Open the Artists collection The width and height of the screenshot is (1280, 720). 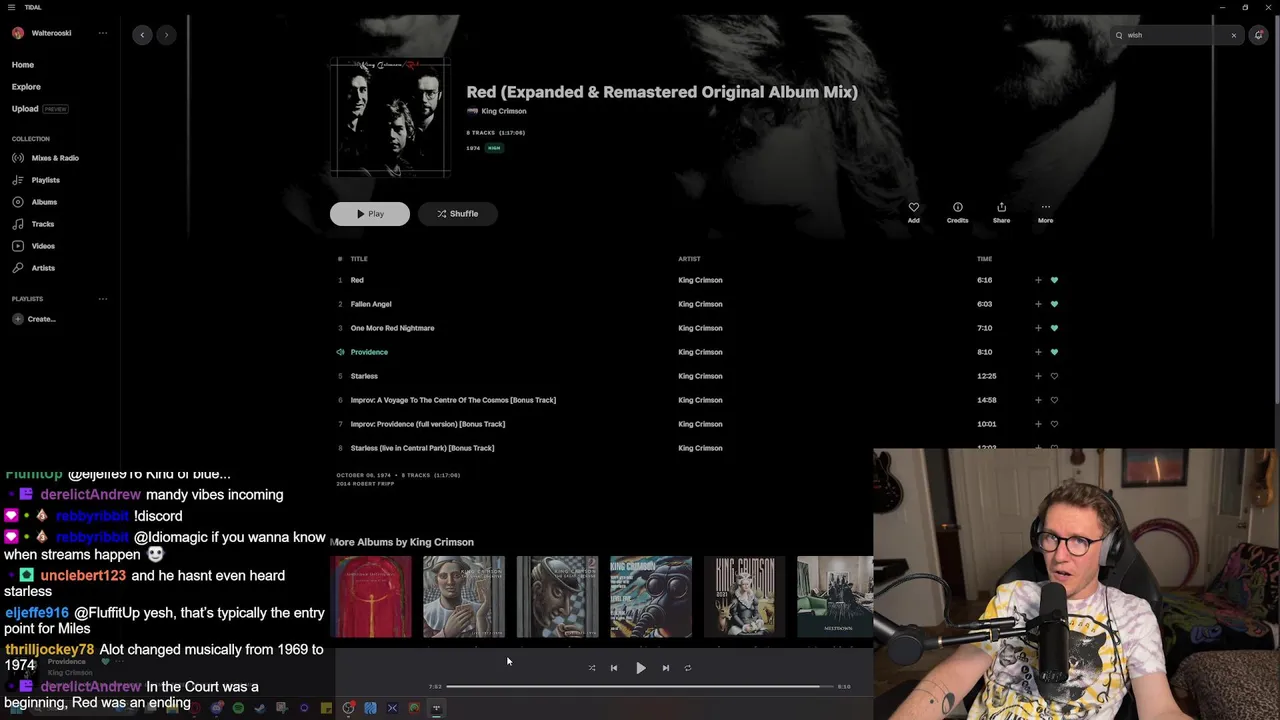pyautogui.click(x=35, y=268)
